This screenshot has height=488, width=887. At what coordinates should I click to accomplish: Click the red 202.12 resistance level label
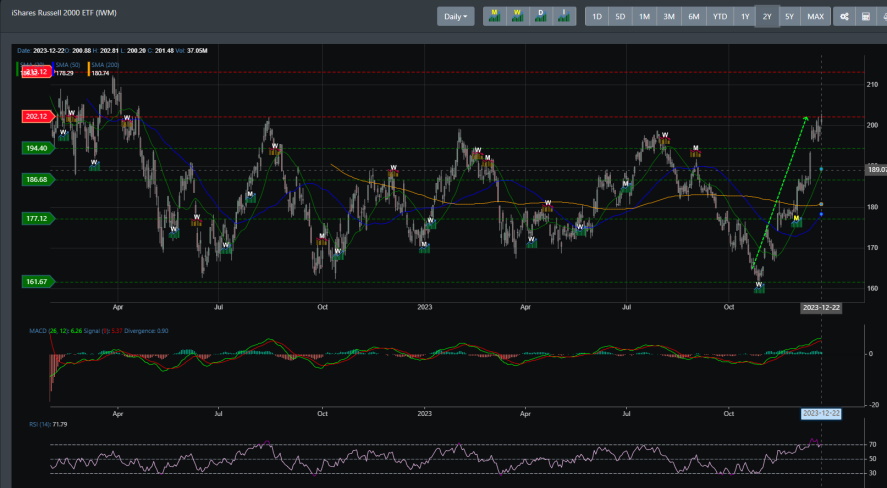click(x=37, y=116)
